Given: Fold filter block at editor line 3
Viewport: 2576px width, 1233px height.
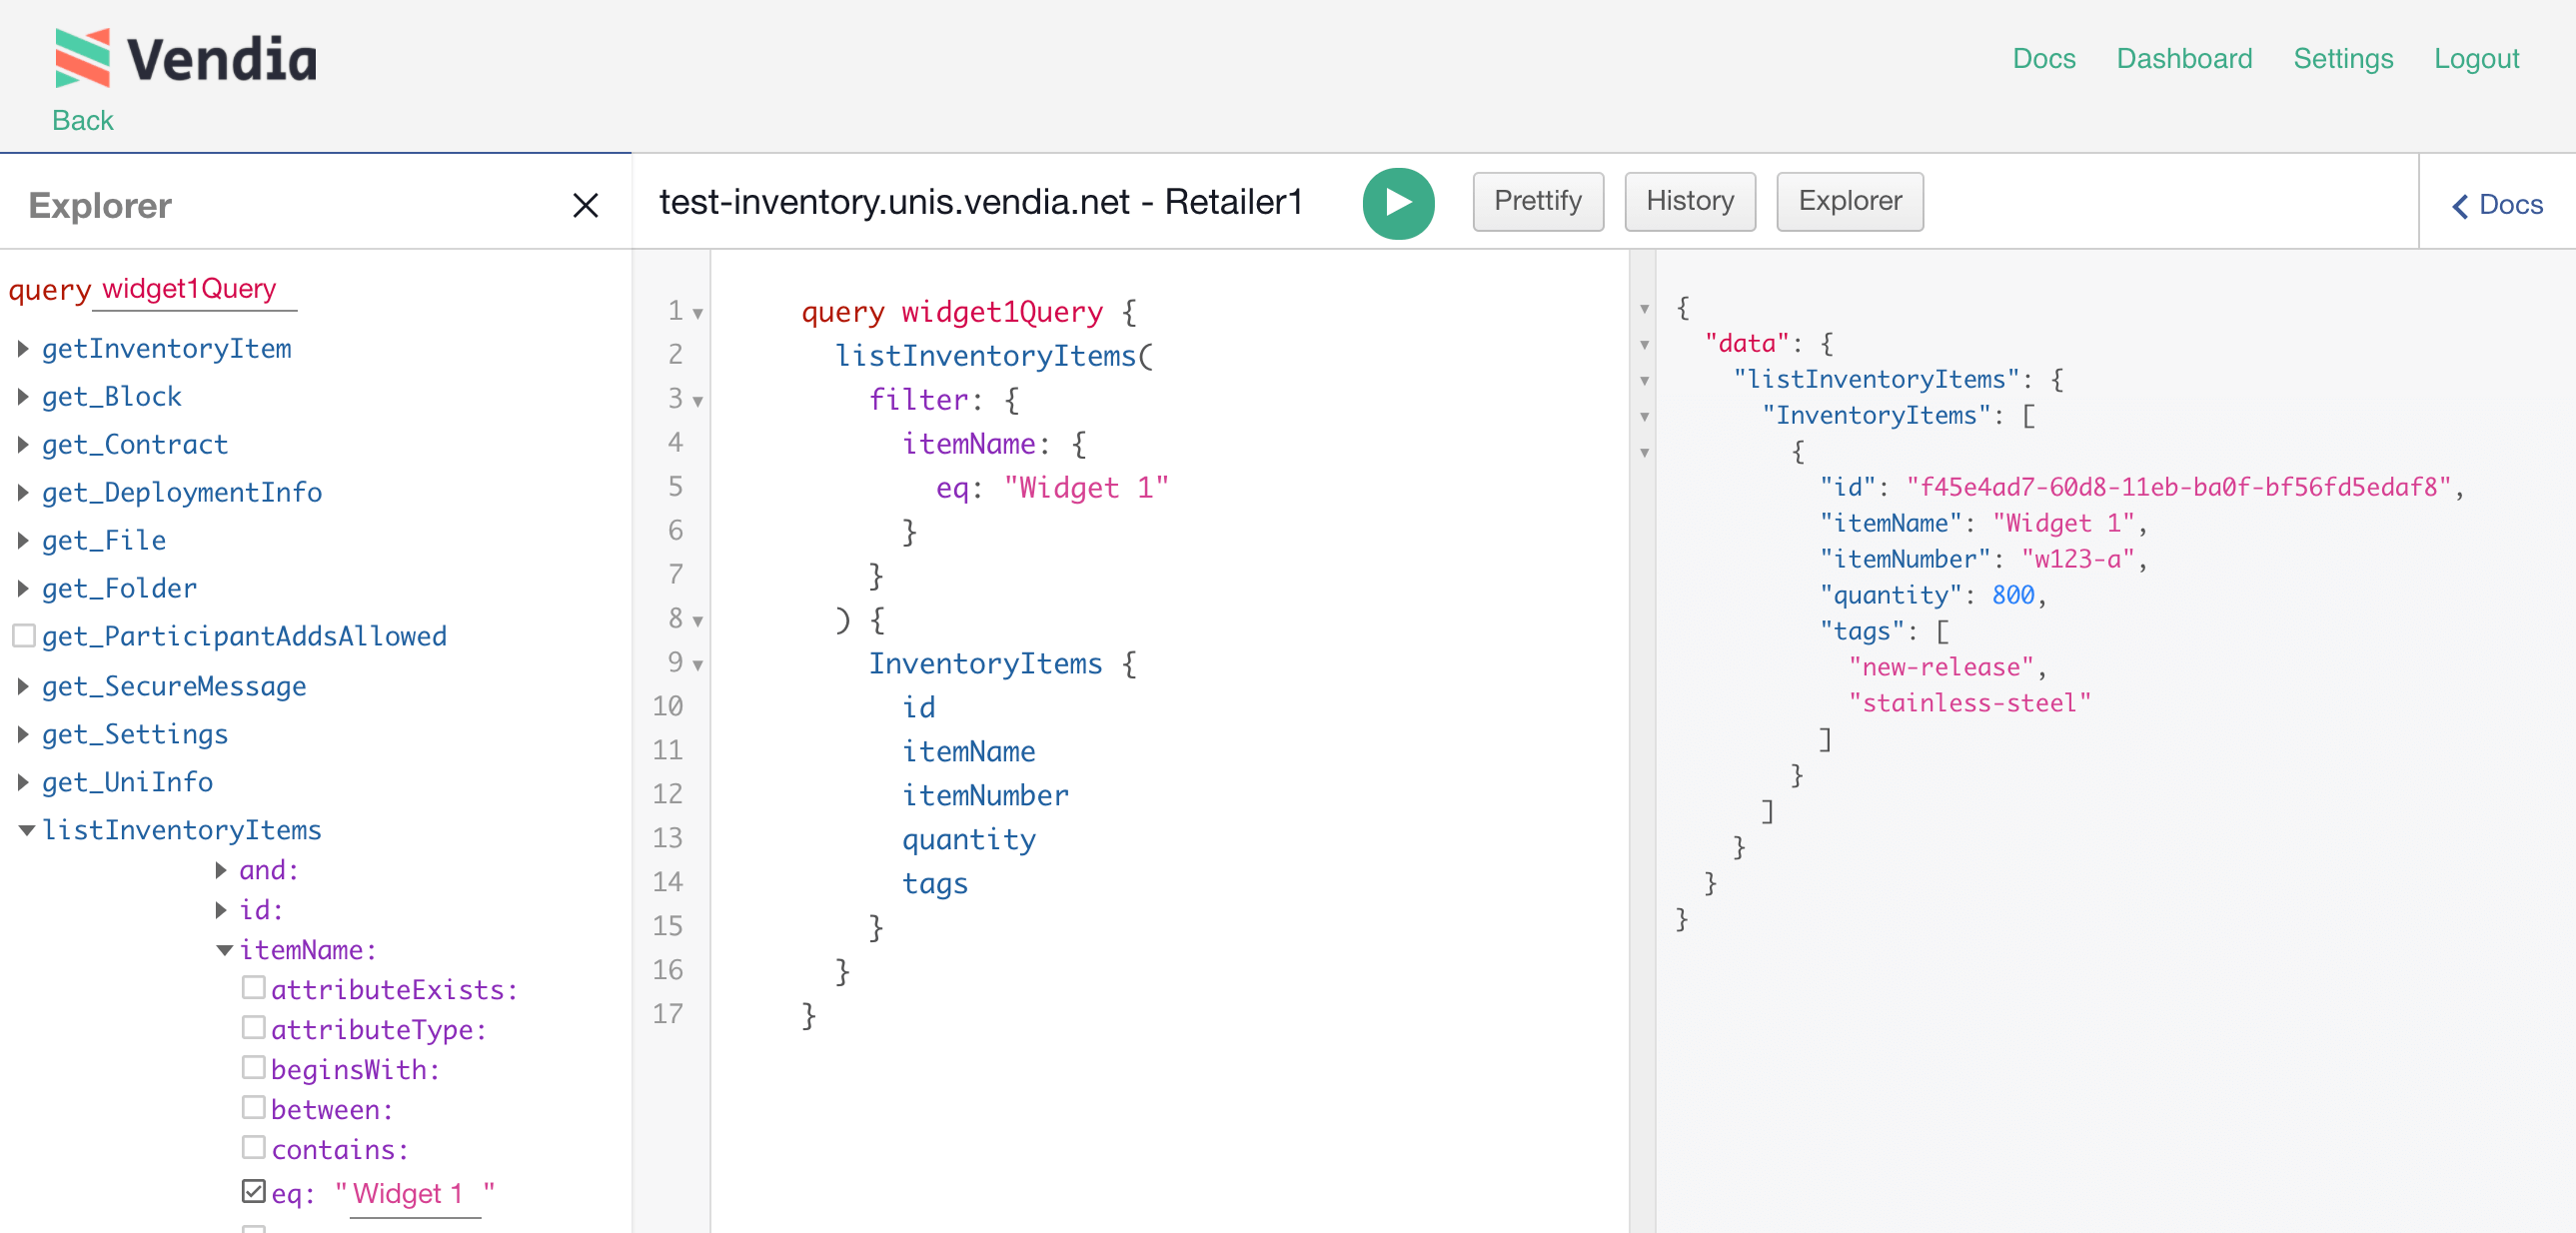Looking at the screenshot, I should click(x=698, y=402).
